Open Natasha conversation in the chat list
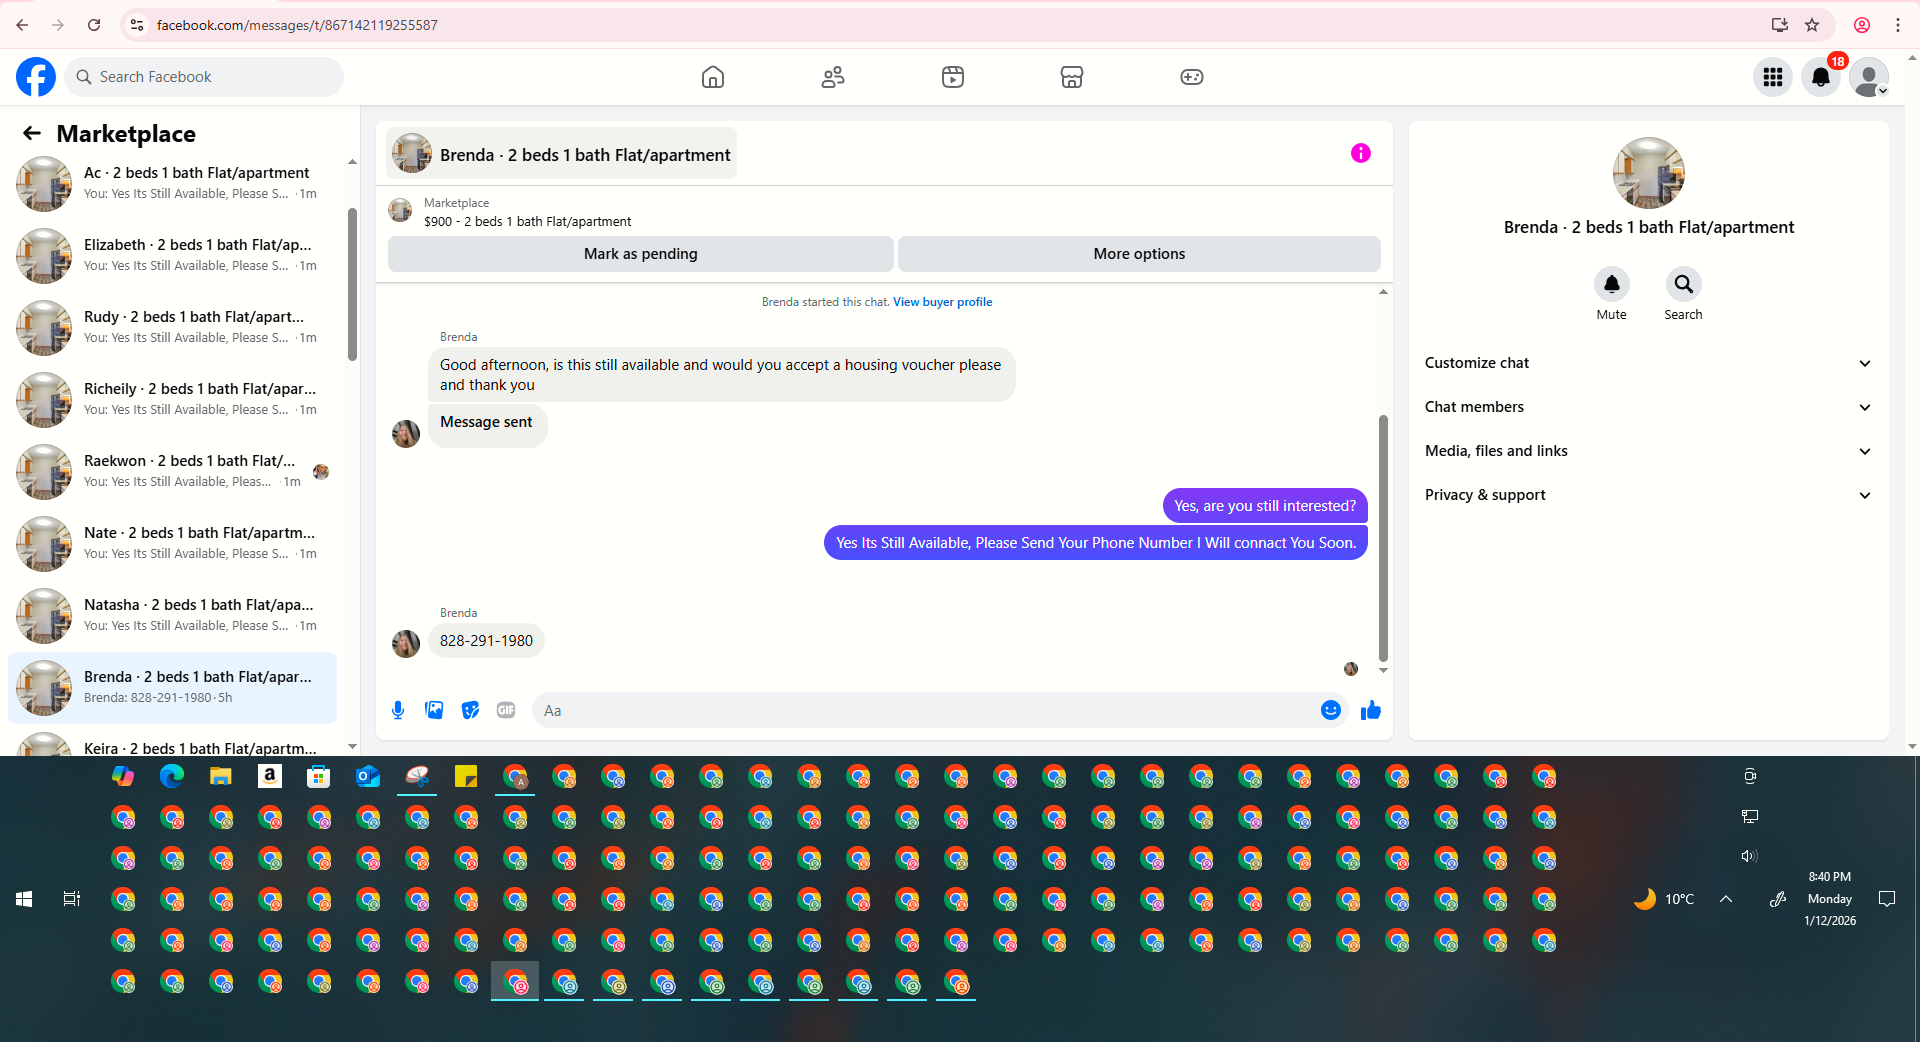1920x1042 pixels. (x=172, y=616)
